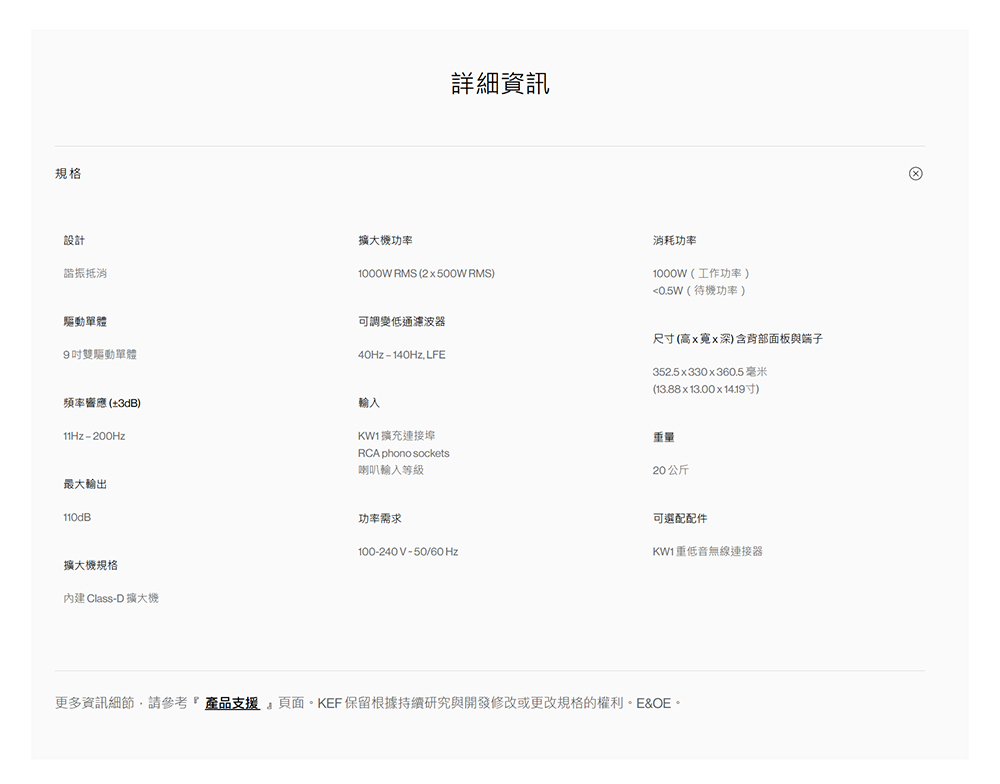Click the circled X collapse icon
Screen dimensions: 1000x784
pyautogui.click(x=915, y=174)
